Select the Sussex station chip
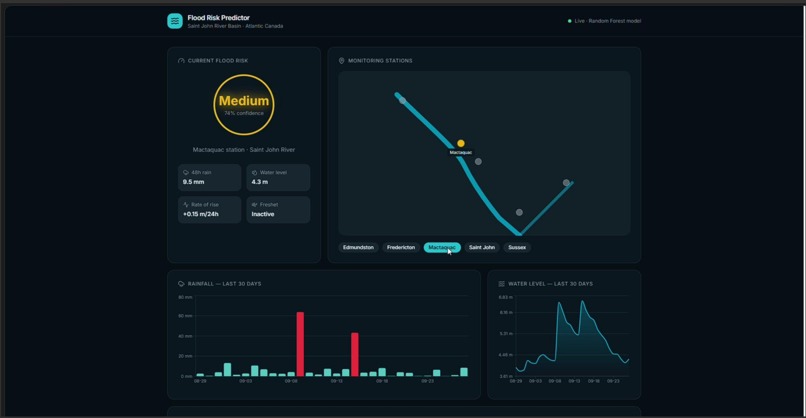The height and width of the screenshot is (418, 806). [517, 247]
